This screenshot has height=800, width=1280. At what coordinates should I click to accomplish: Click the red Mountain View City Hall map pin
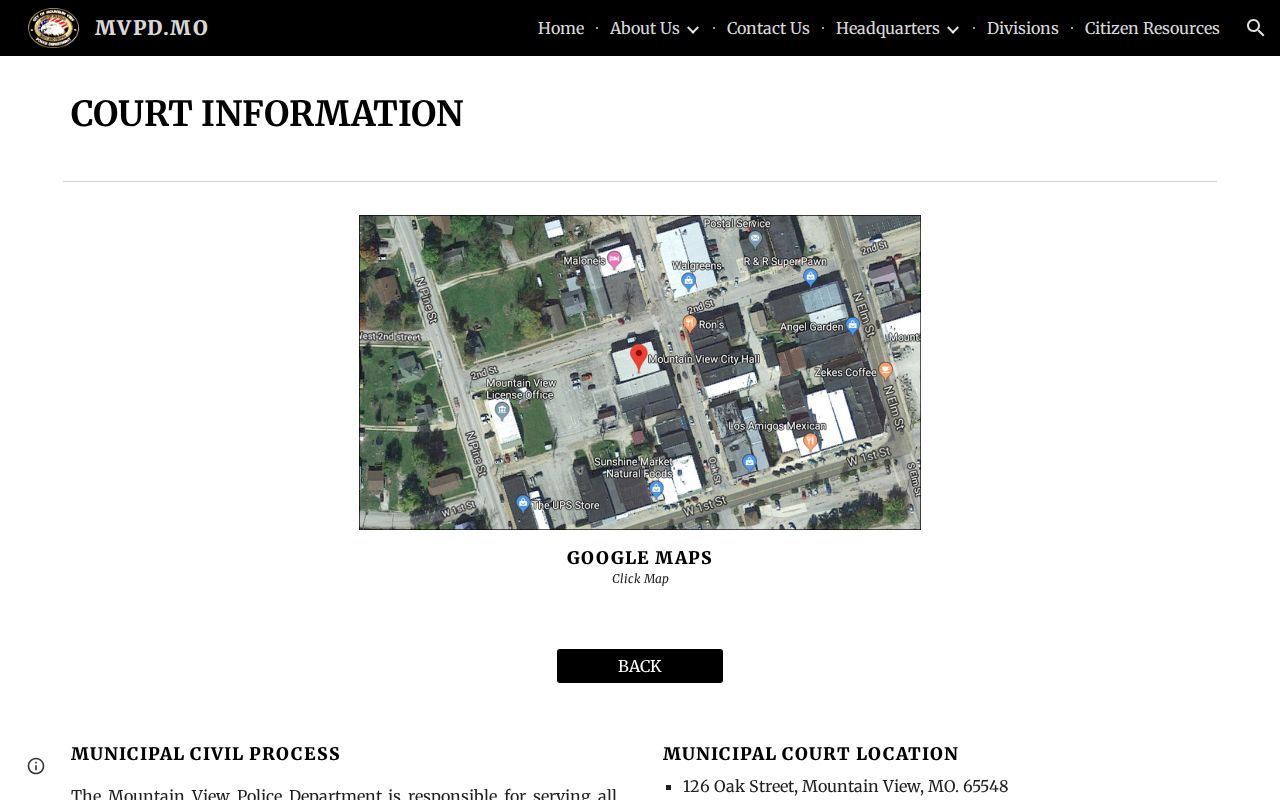point(638,358)
